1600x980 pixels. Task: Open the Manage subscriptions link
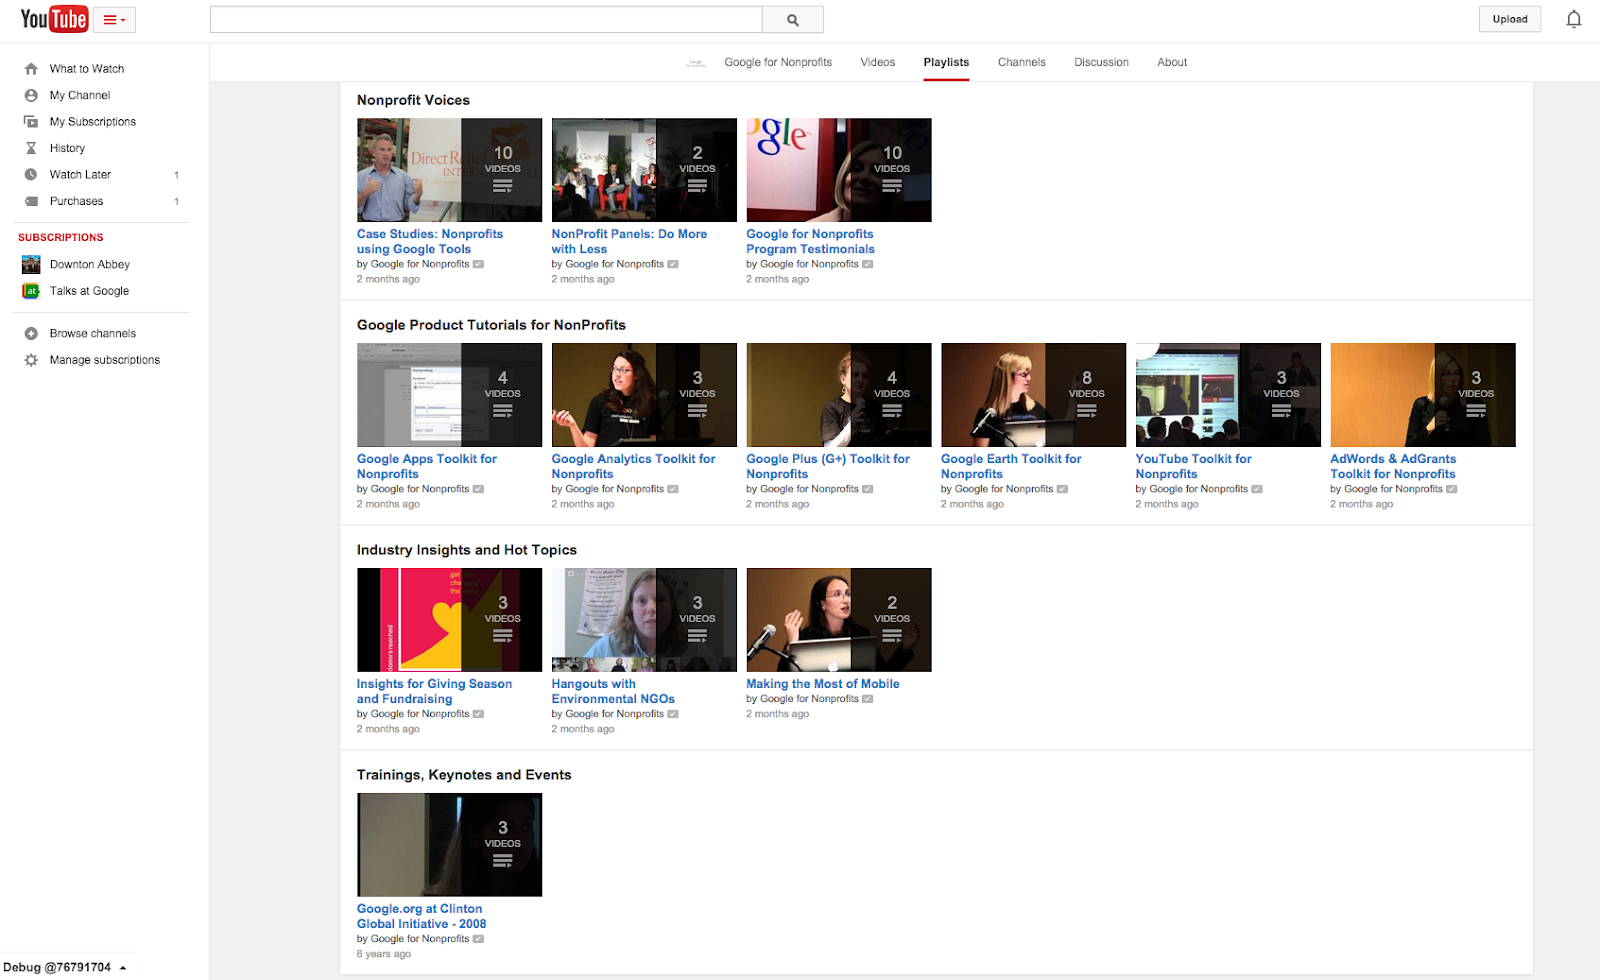coord(105,360)
